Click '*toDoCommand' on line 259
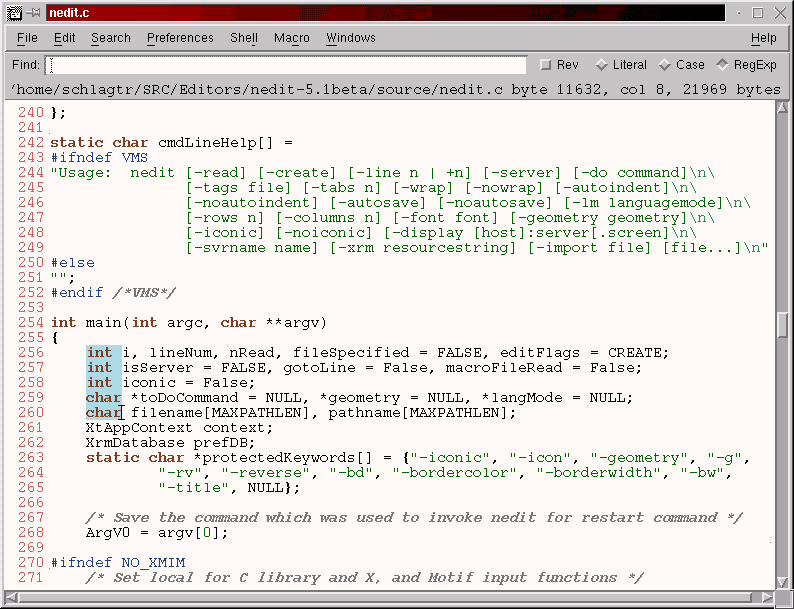794x609 pixels. (x=184, y=398)
